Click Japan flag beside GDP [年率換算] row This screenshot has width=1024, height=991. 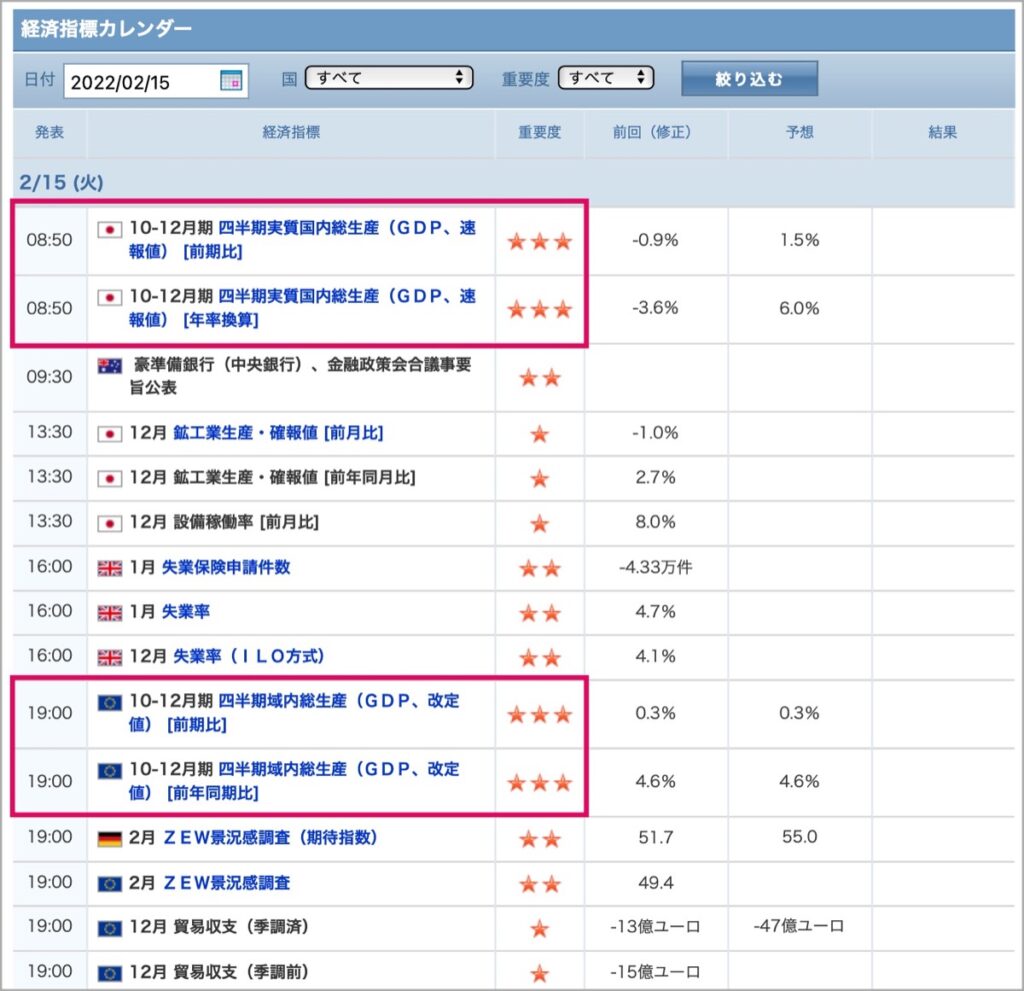(110, 298)
